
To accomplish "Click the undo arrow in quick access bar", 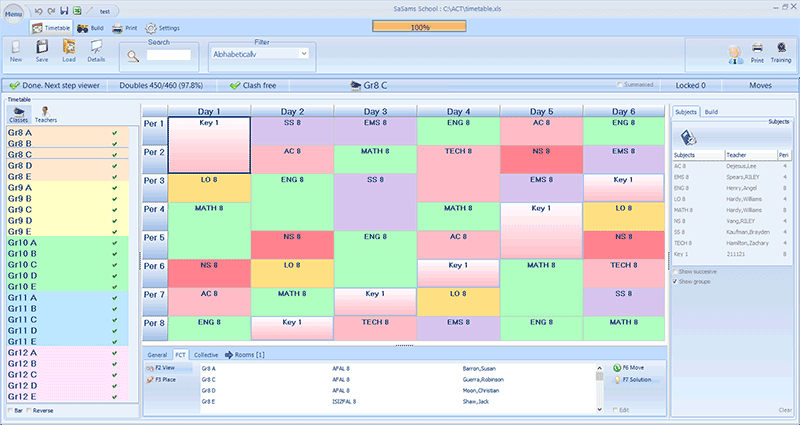I will 39,11.
